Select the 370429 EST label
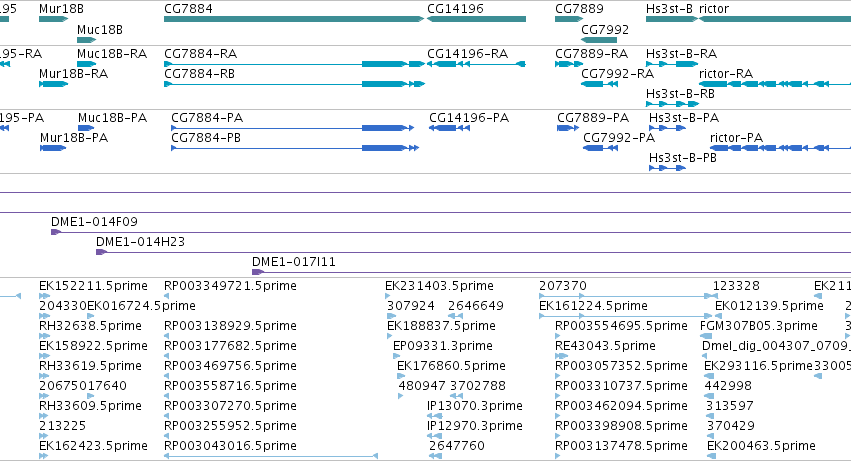The height and width of the screenshot is (461, 851). tap(731, 426)
